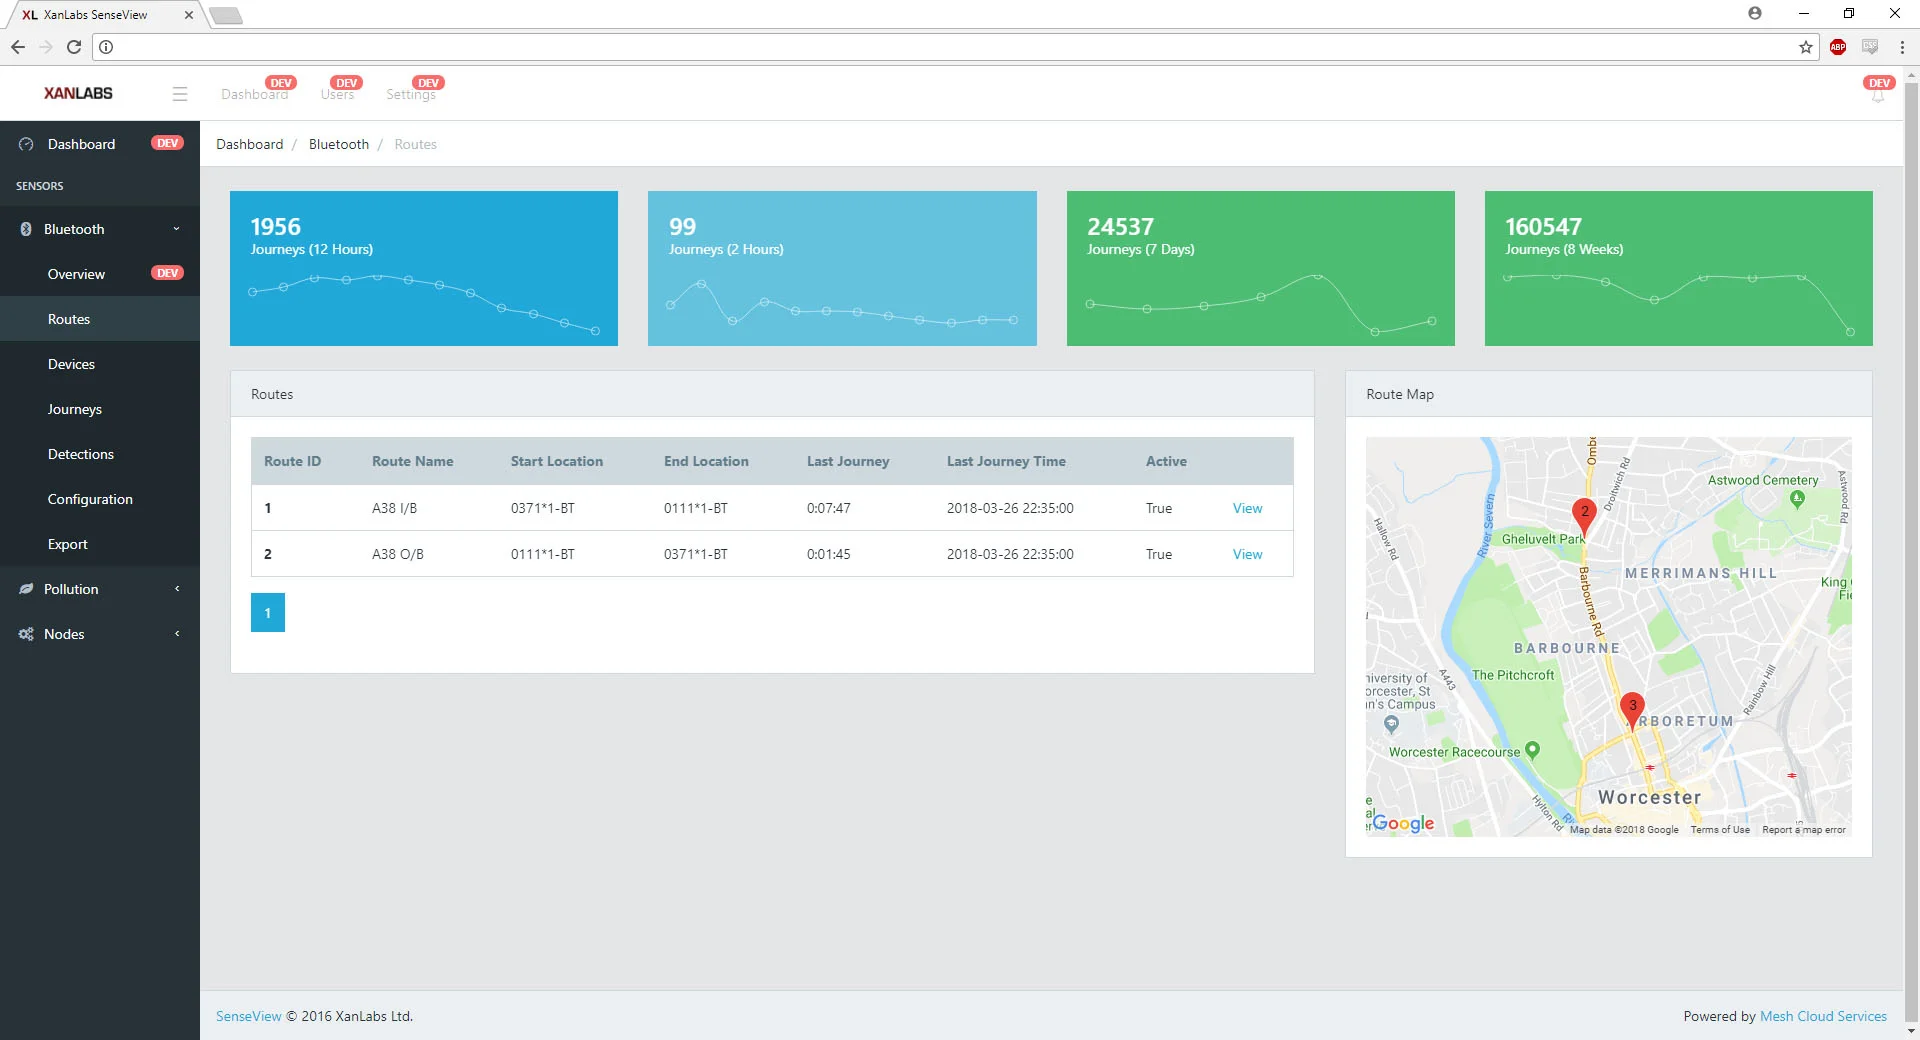Open the AdBlock Plus extension
The height and width of the screenshot is (1040, 1920).
pos(1838,47)
